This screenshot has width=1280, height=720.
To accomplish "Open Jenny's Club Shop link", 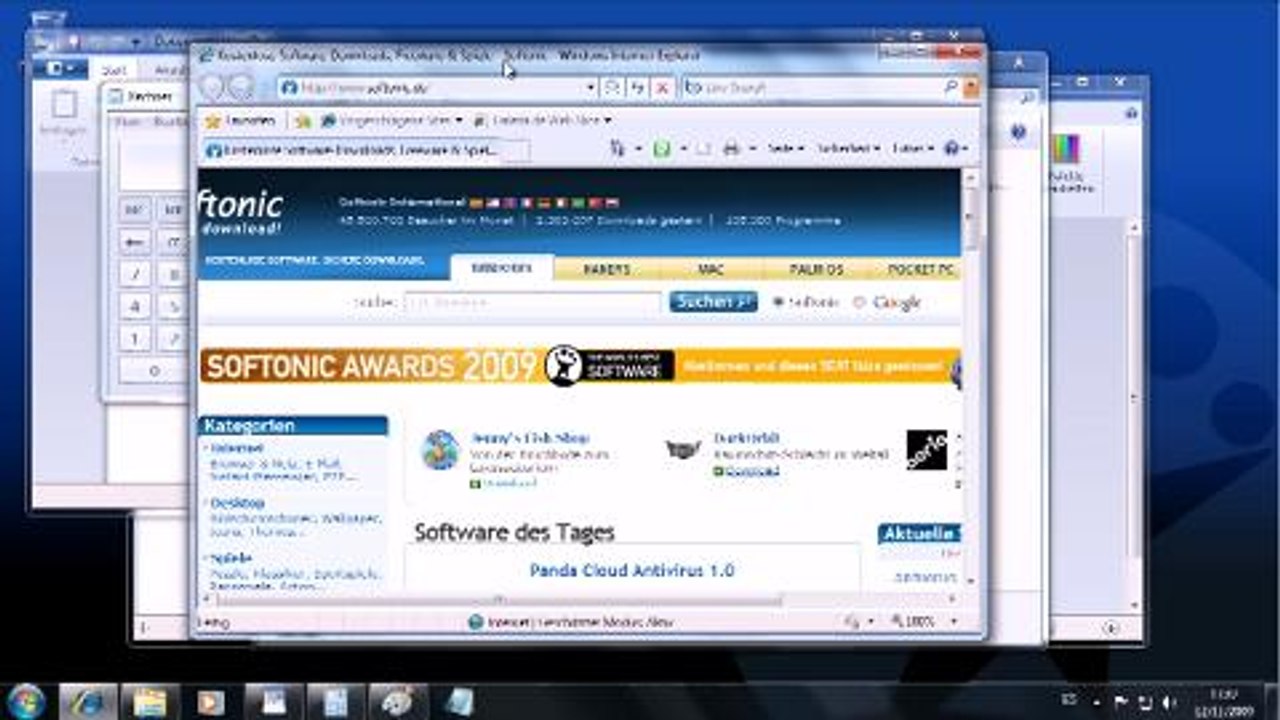I will (x=529, y=438).
